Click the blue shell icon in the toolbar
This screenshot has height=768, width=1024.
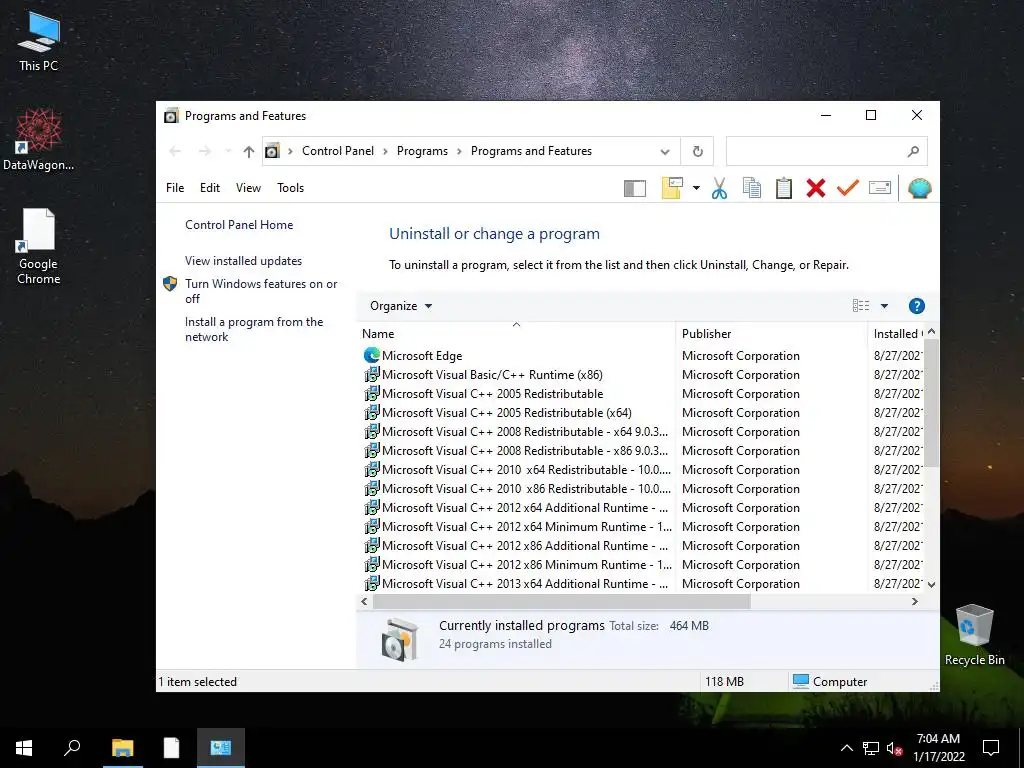click(x=919, y=188)
